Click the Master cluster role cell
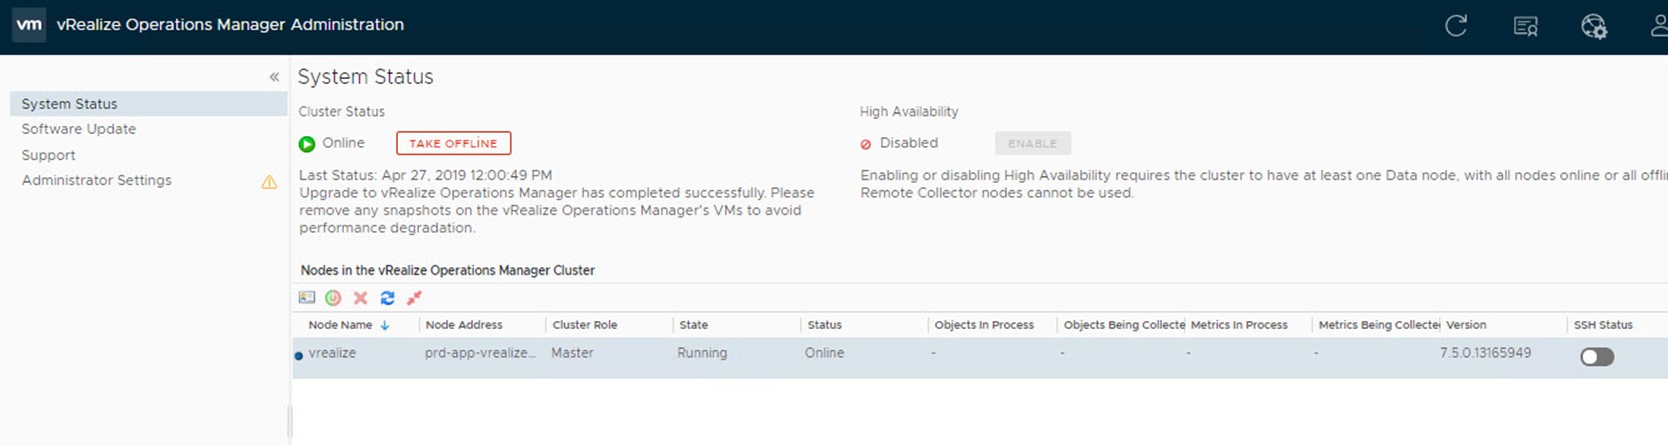The image size is (1668, 445). pos(572,353)
